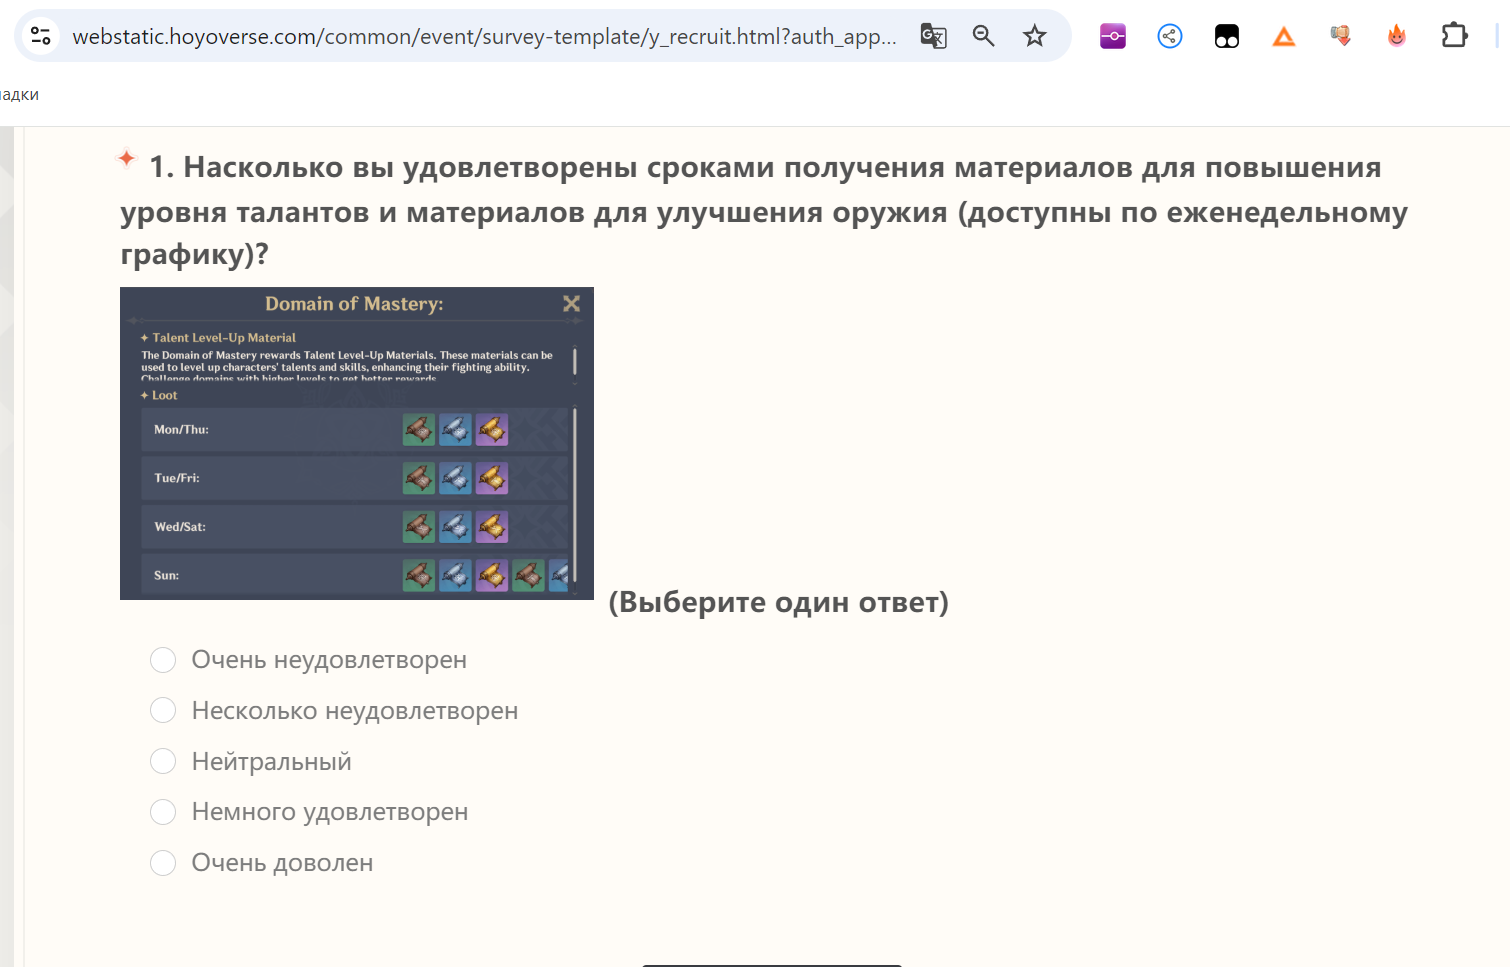The image size is (1510, 967).
Task: Open the purple extension icon in toolbar
Action: 1112,37
